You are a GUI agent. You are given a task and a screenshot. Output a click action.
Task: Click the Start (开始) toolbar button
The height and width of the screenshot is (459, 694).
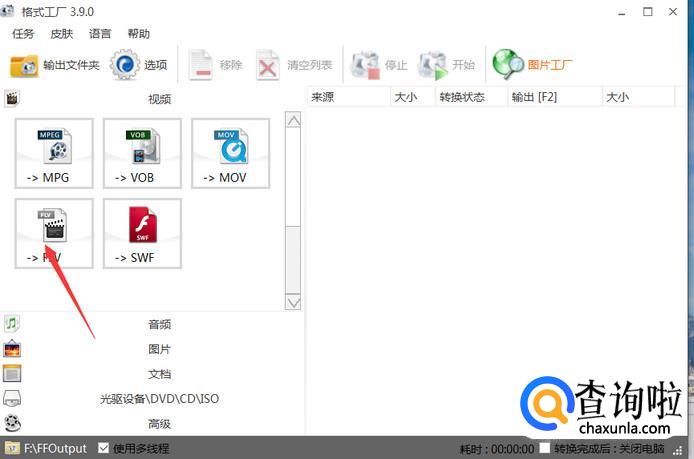pos(447,66)
